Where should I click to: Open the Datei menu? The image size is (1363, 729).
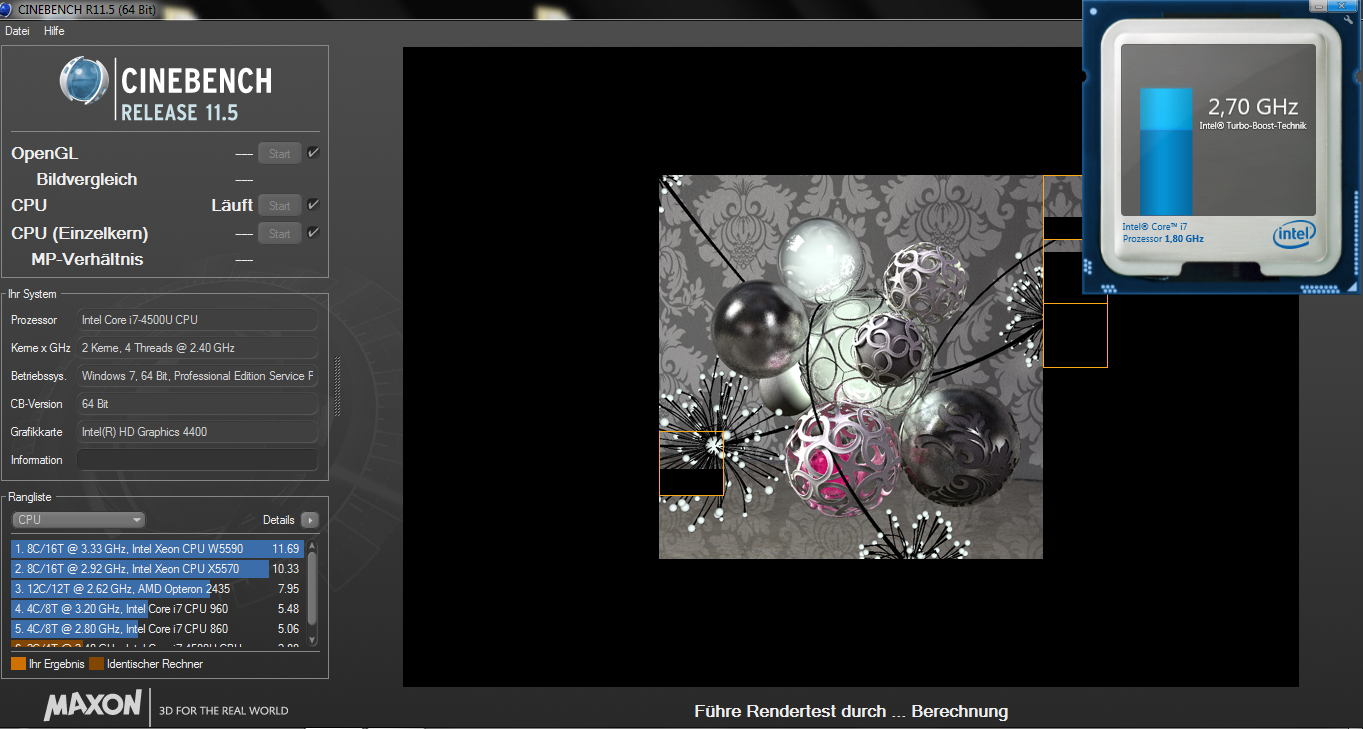pyautogui.click(x=17, y=31)
